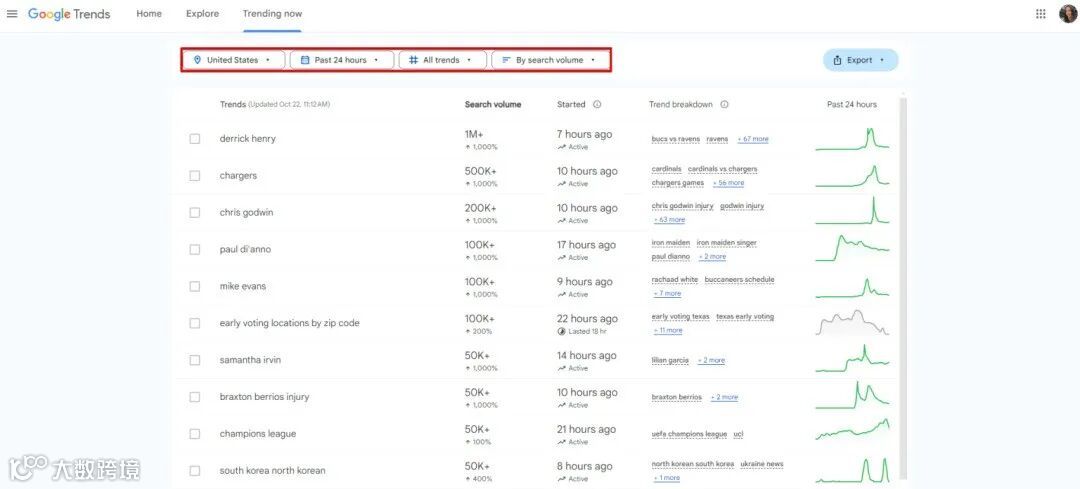Click the Started column header

[571, 105]
